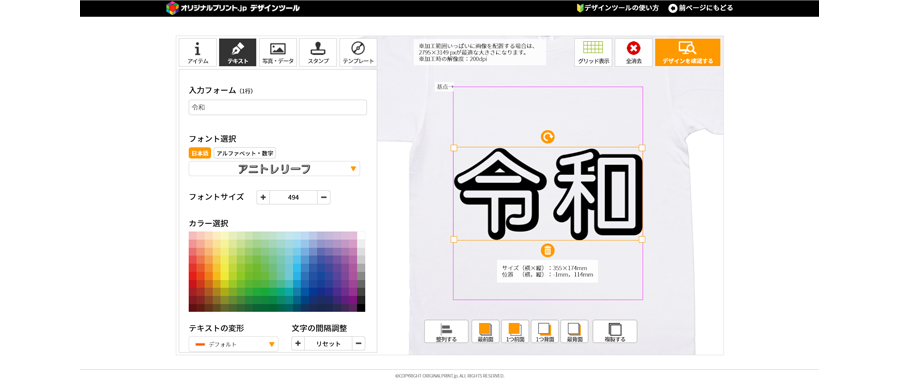The width and height of the screenshot is (900, 391).
Task: Pick the white swatch at the palette's top-right
Action: (x=361, y=236)
